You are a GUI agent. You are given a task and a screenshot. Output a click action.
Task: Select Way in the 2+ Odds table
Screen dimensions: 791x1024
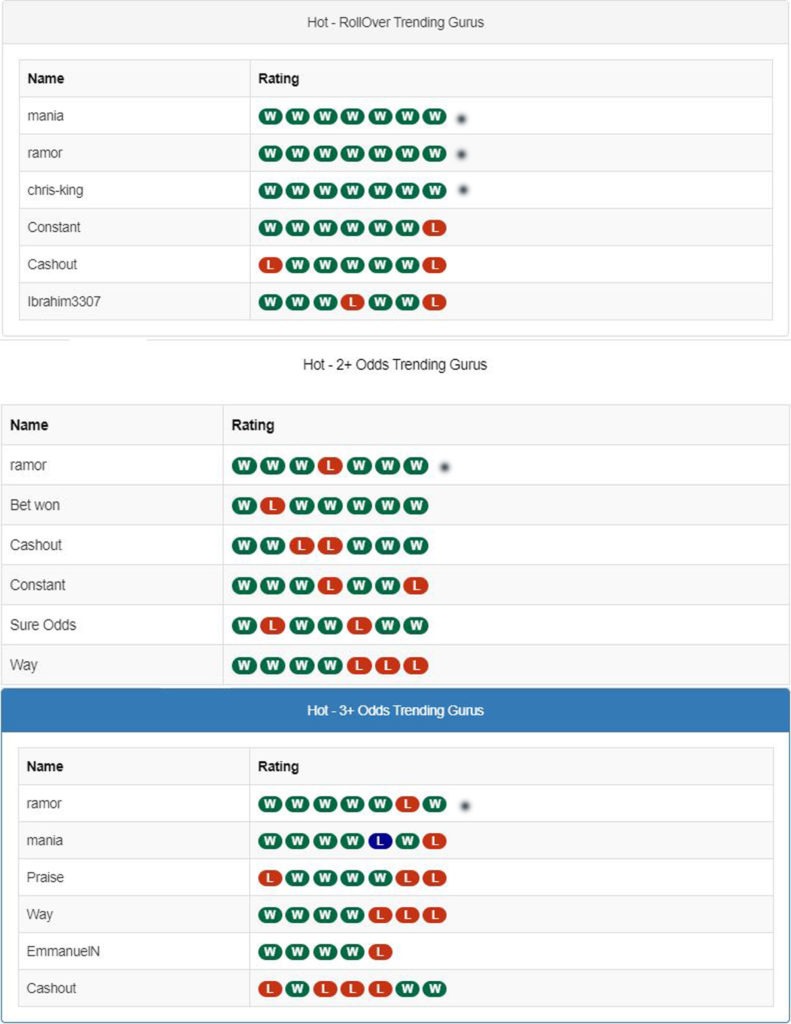24,665
